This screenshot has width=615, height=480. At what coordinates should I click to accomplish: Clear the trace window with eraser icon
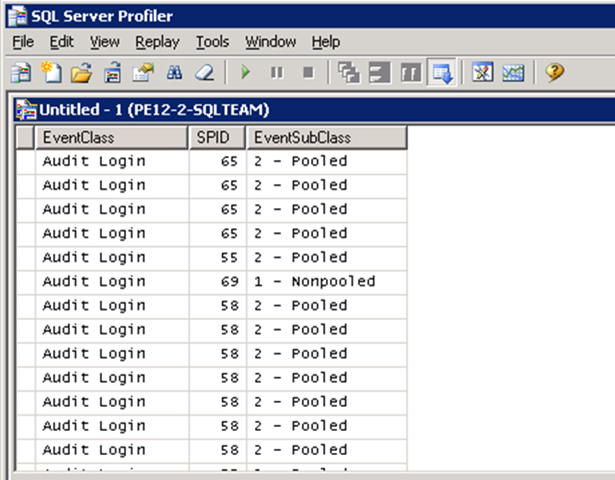click(203, 73)
